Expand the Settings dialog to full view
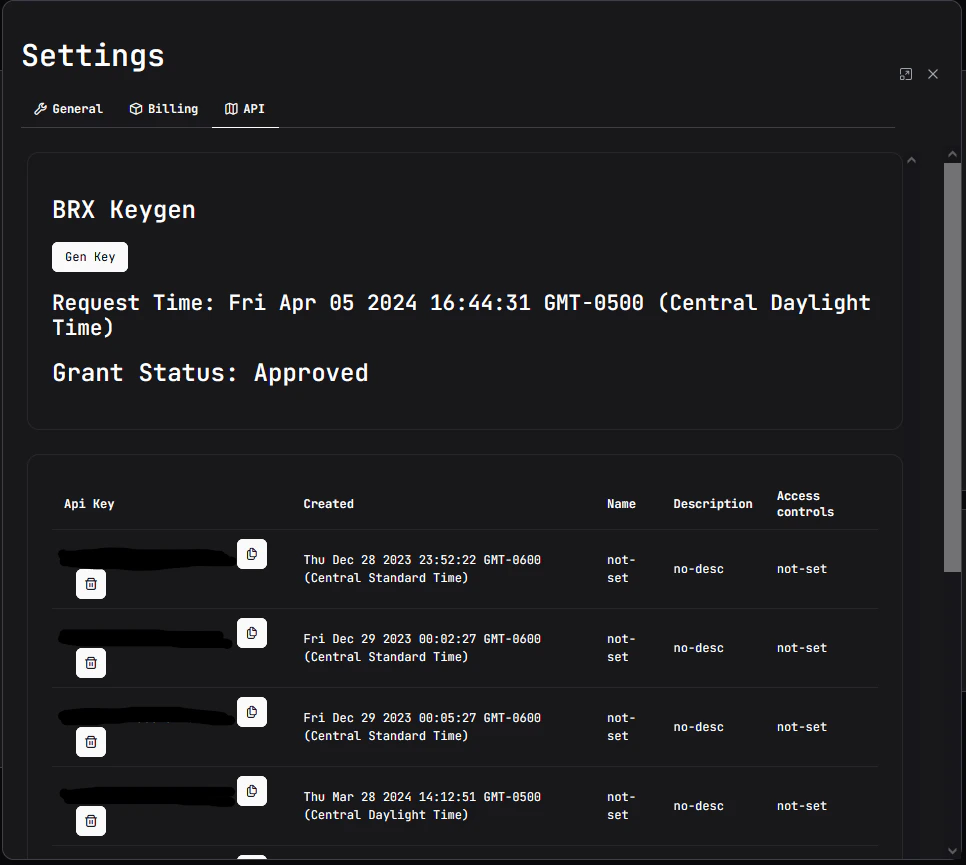Image resolution: width=966 pixels, height=865 pixels. (906, 75)
